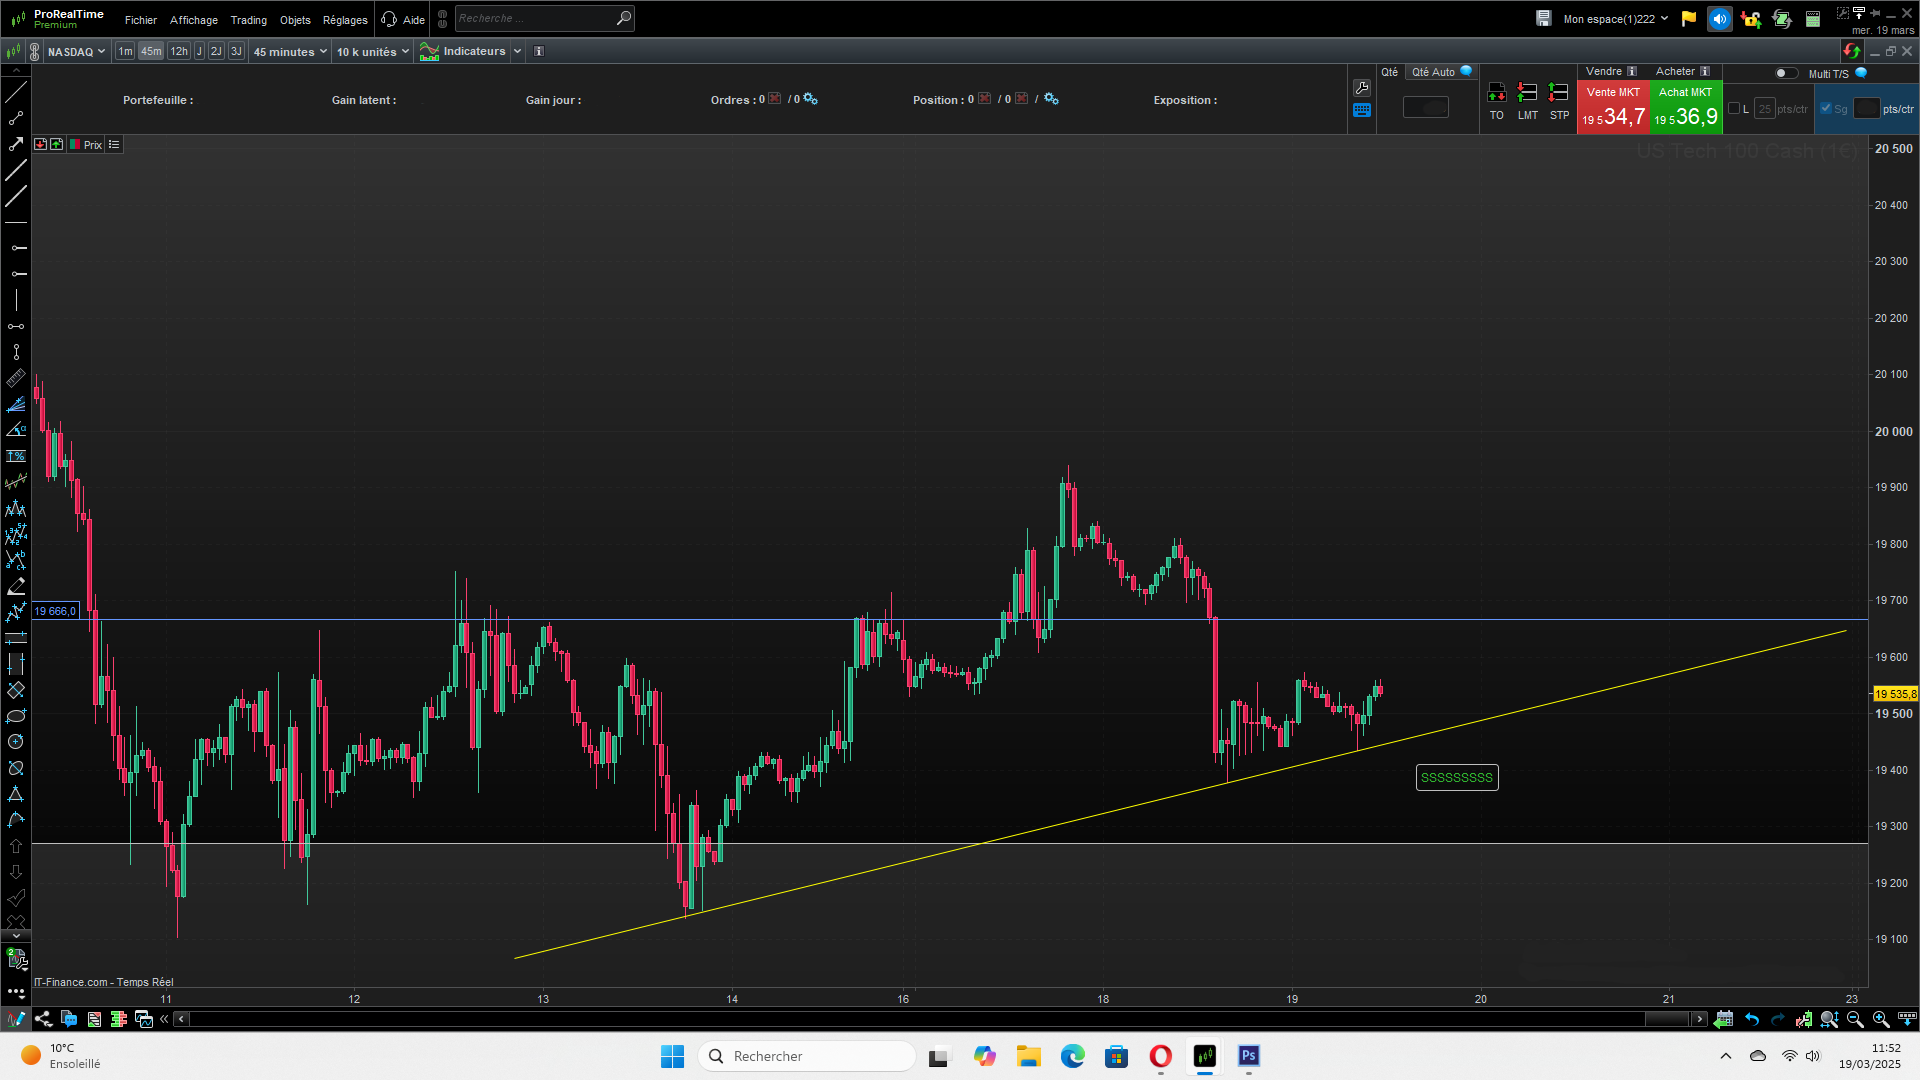1920x1080 pixels.
Task: Select the STP stop order icon
Action: click(1558, 94)
